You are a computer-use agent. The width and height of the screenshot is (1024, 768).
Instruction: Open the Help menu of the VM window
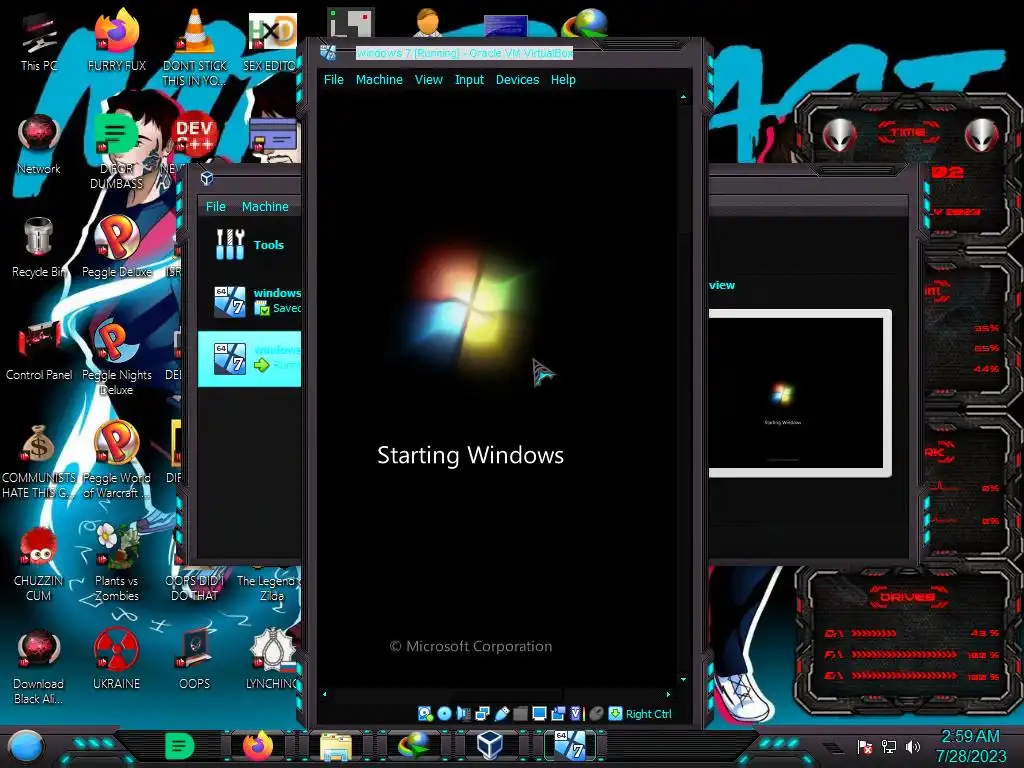pyautogui.click(x=563, y=80)
